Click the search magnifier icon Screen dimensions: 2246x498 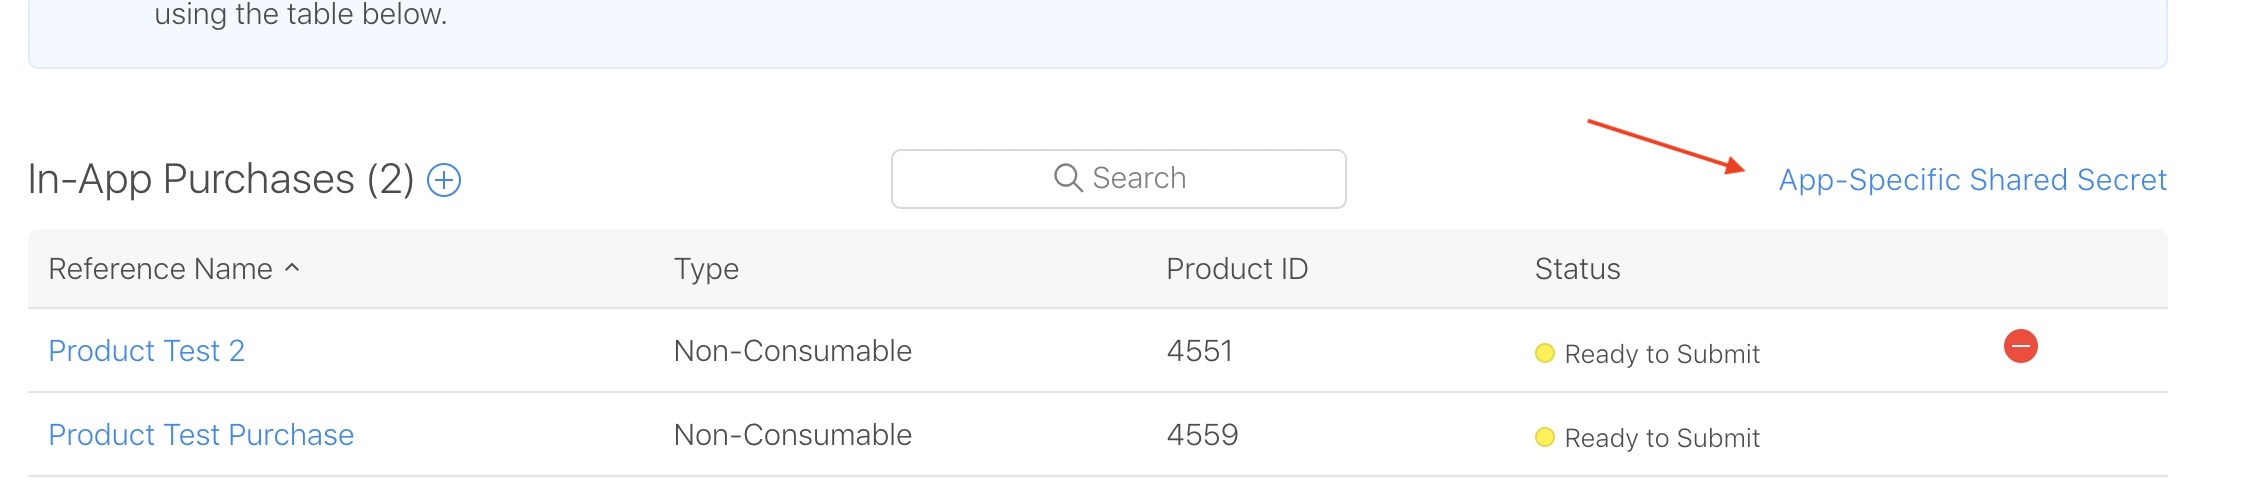tap(1068, 178)
